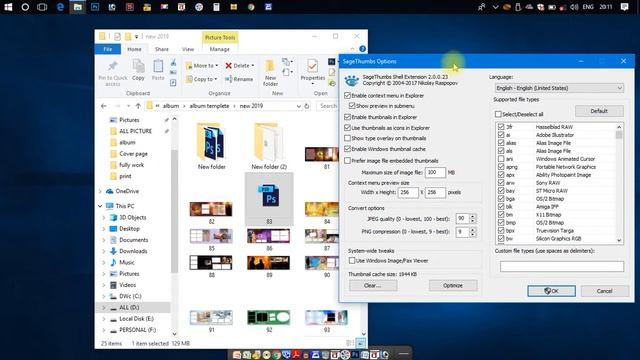Open Cortana search circle in taskbar
The image size is (640, 360).
click(x=25, y=7)
